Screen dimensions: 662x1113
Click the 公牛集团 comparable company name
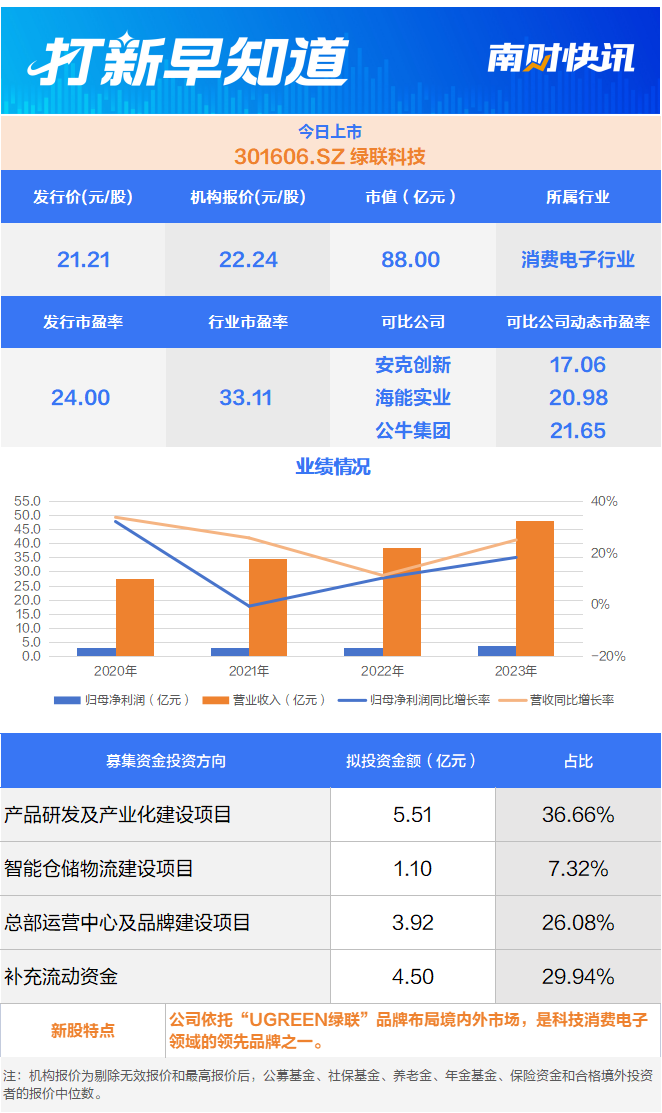[x=413, y=430]
